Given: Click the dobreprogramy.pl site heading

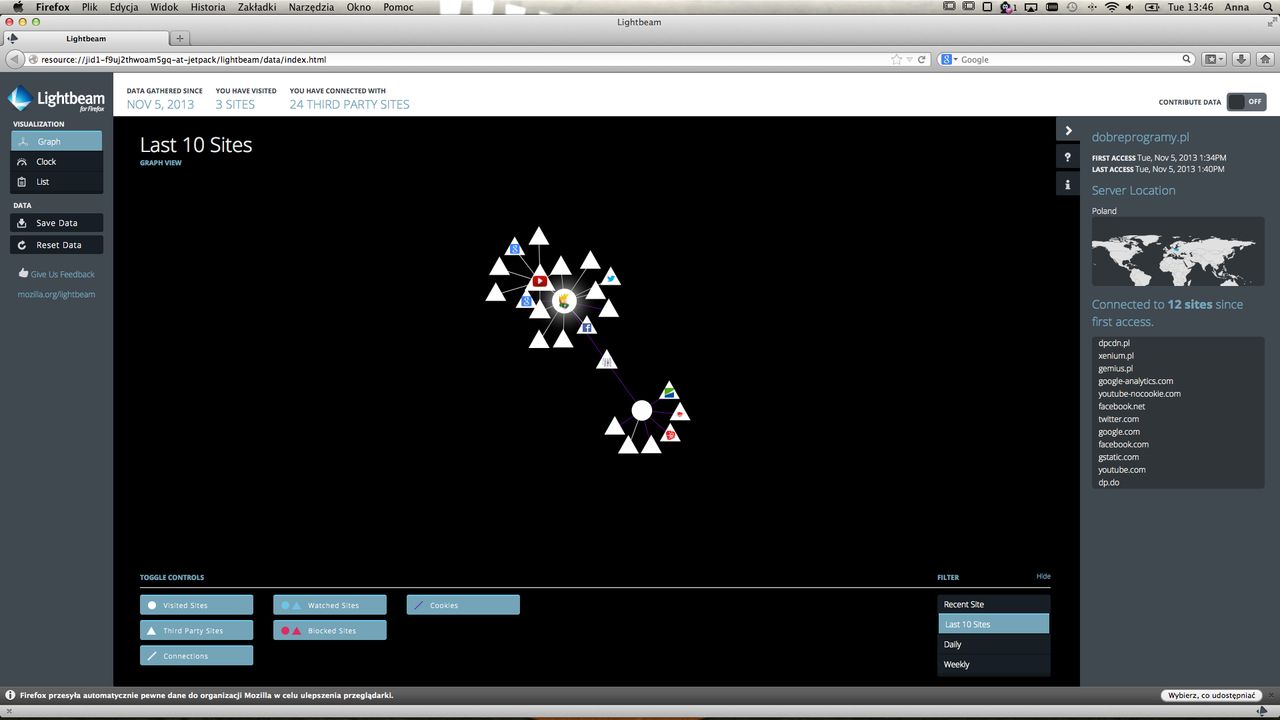Looking at the screenshot, I should [1140, 137].
